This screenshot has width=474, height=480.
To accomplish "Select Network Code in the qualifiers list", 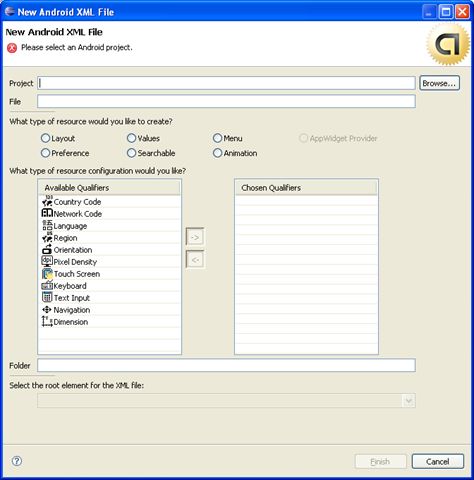I will pyautogui.click(x=110, y=214).
